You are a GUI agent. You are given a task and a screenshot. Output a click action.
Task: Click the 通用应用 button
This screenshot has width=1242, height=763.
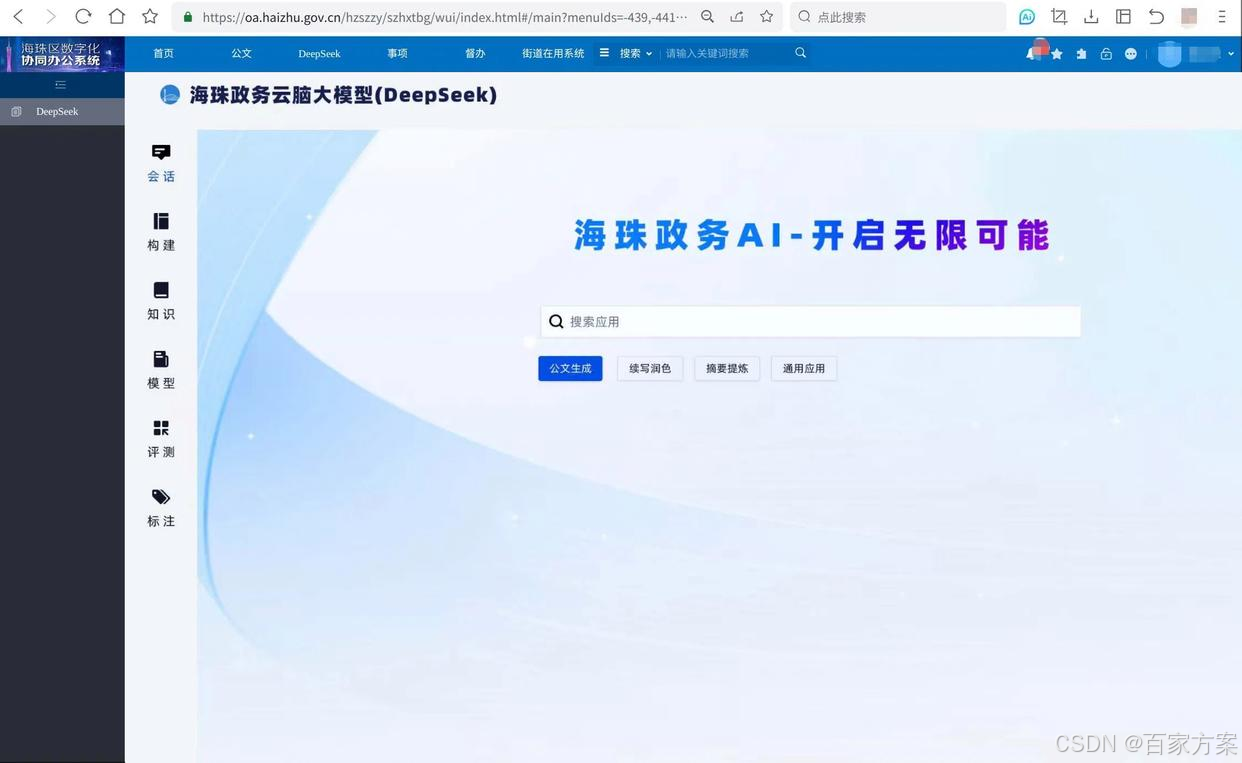[804, 368]
